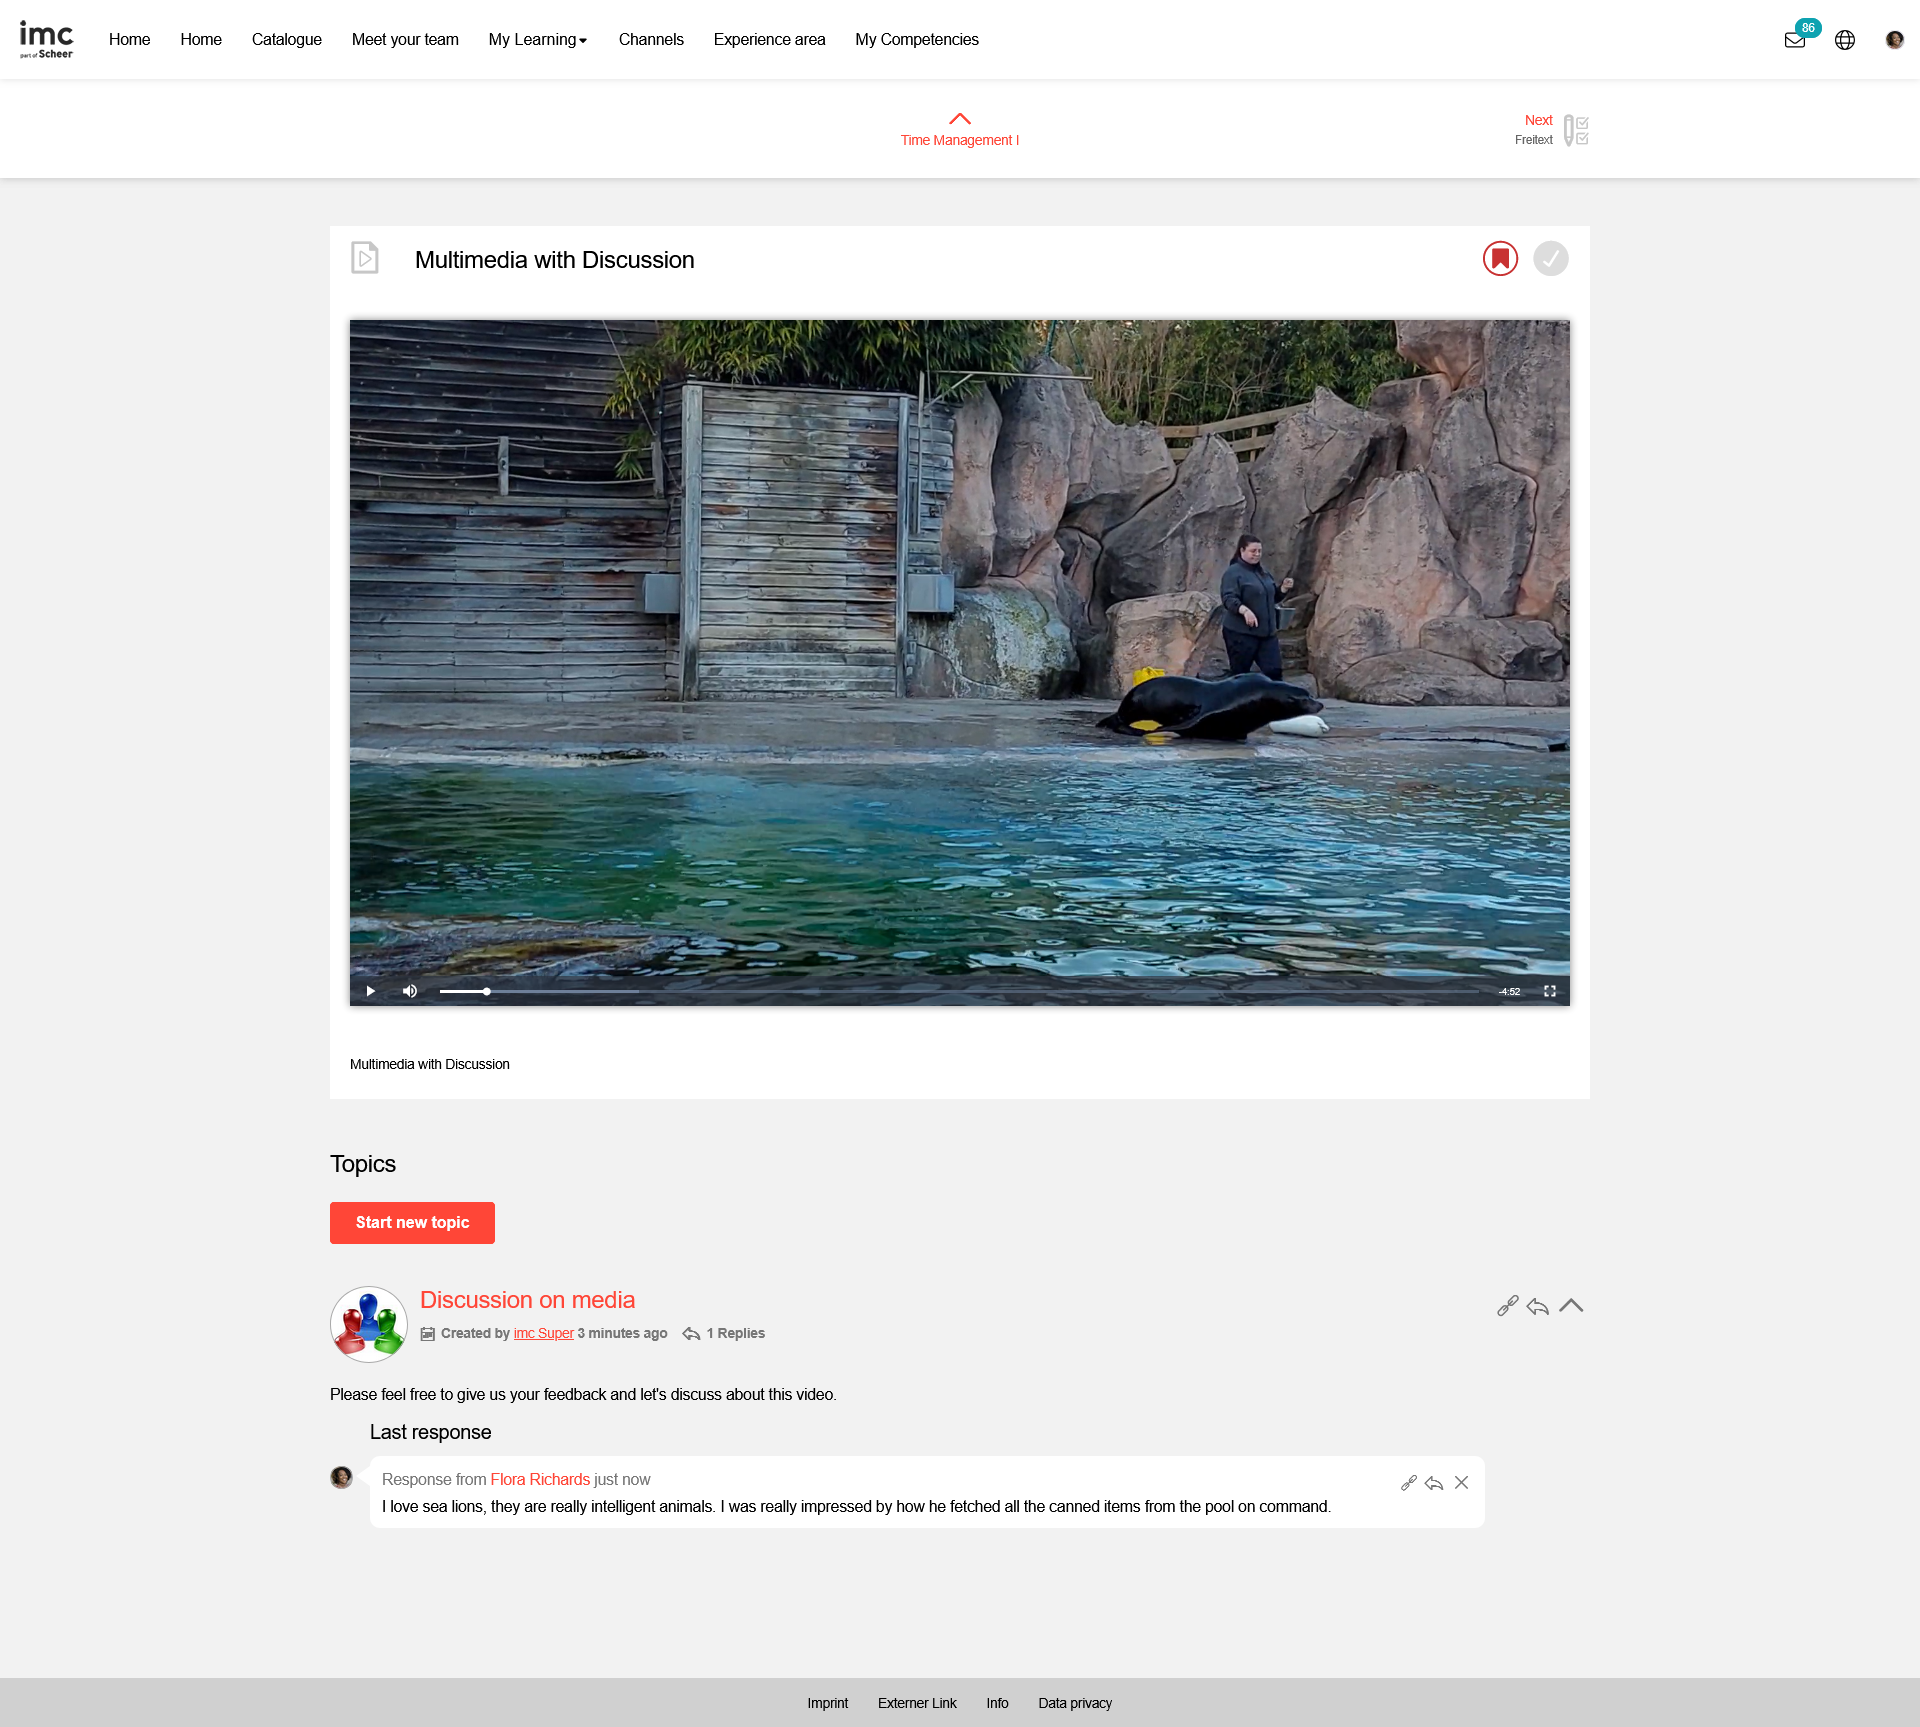This screenshot has width=1920, height=1727.
Task: Play the sea lion video
Action: pyautogui.click(x=370, y=991)
